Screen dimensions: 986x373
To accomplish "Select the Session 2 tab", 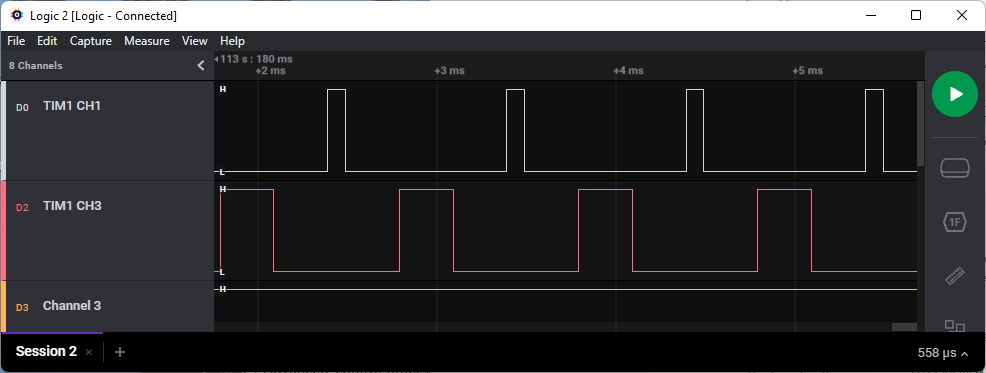I will (46, 352).
